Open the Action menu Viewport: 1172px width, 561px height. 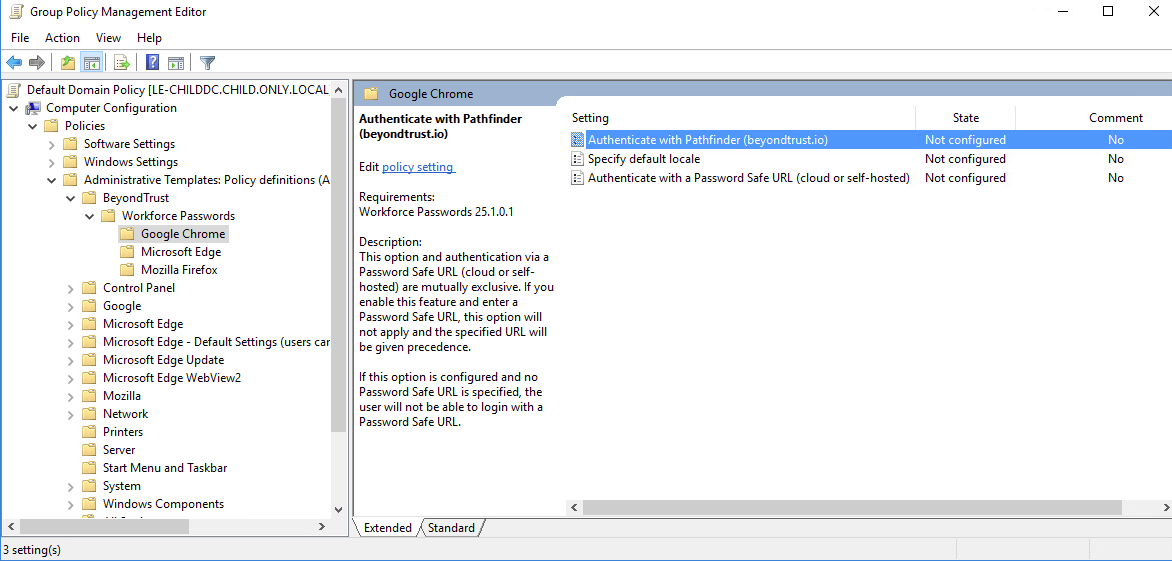[x=62, y=37]
